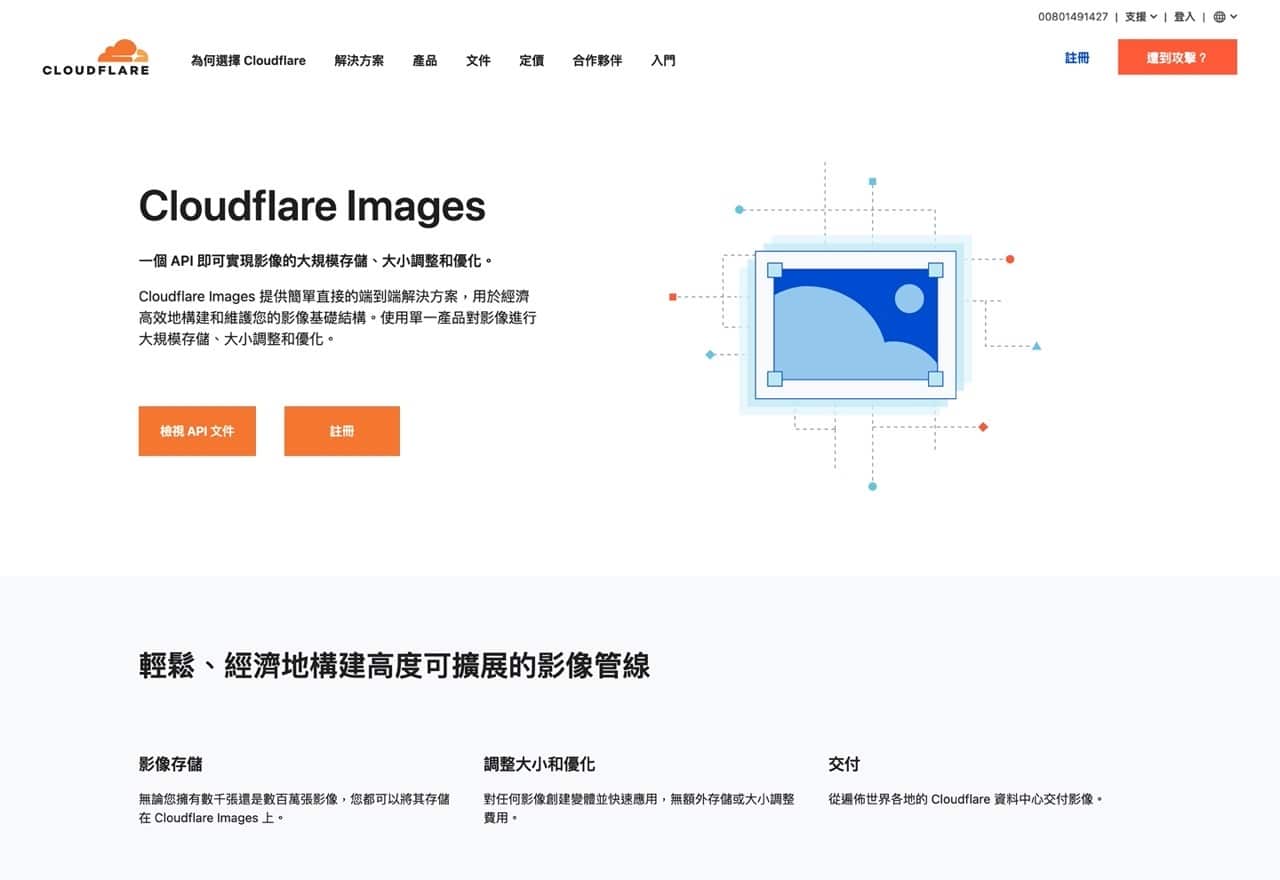The height and width of the screenshot is (880, 1280).
Task: Click the Cloudflare Images illustration
Action: point(856,327)
